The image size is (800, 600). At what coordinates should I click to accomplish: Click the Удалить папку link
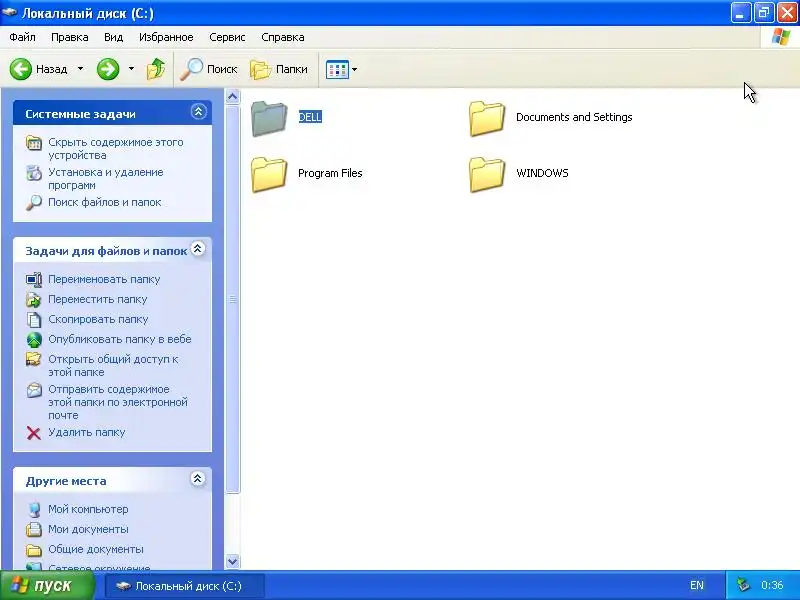pyautogui.click(x=87, y=433)
